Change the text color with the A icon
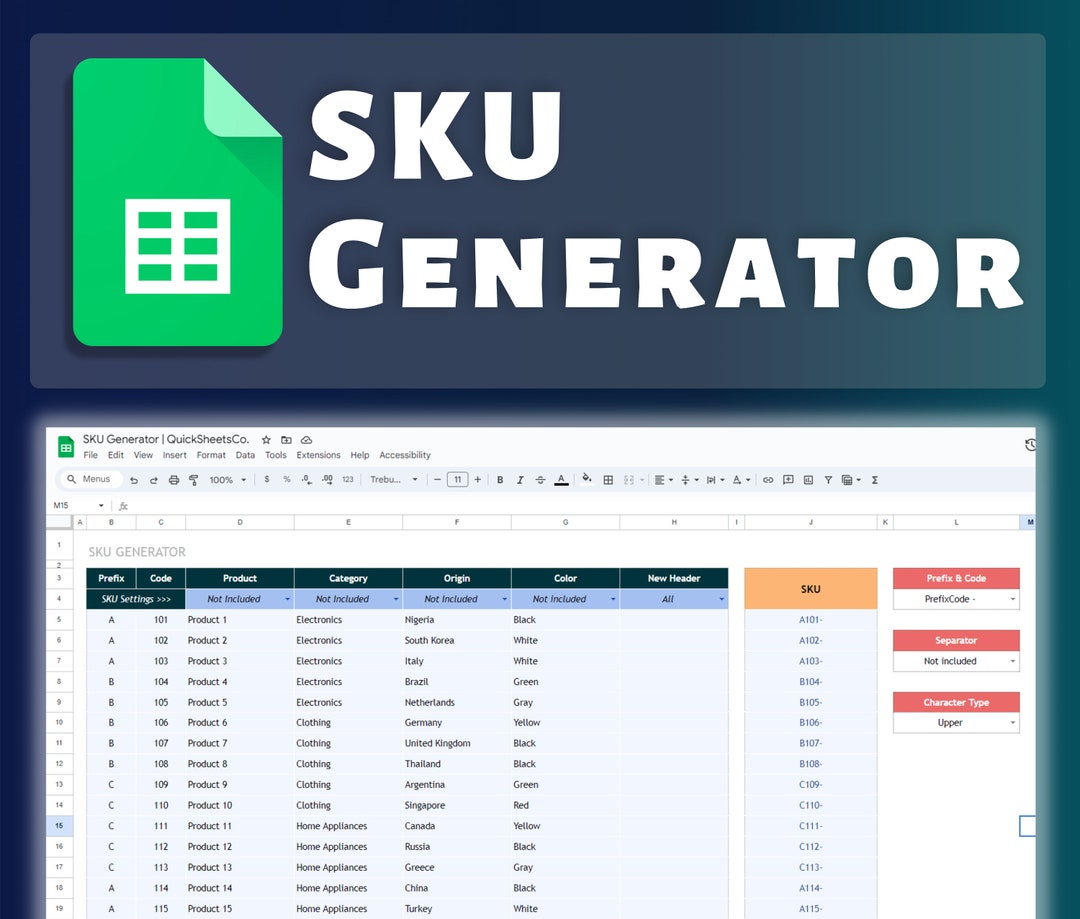This screenshot has height=919, width=1080. [561, 480]
